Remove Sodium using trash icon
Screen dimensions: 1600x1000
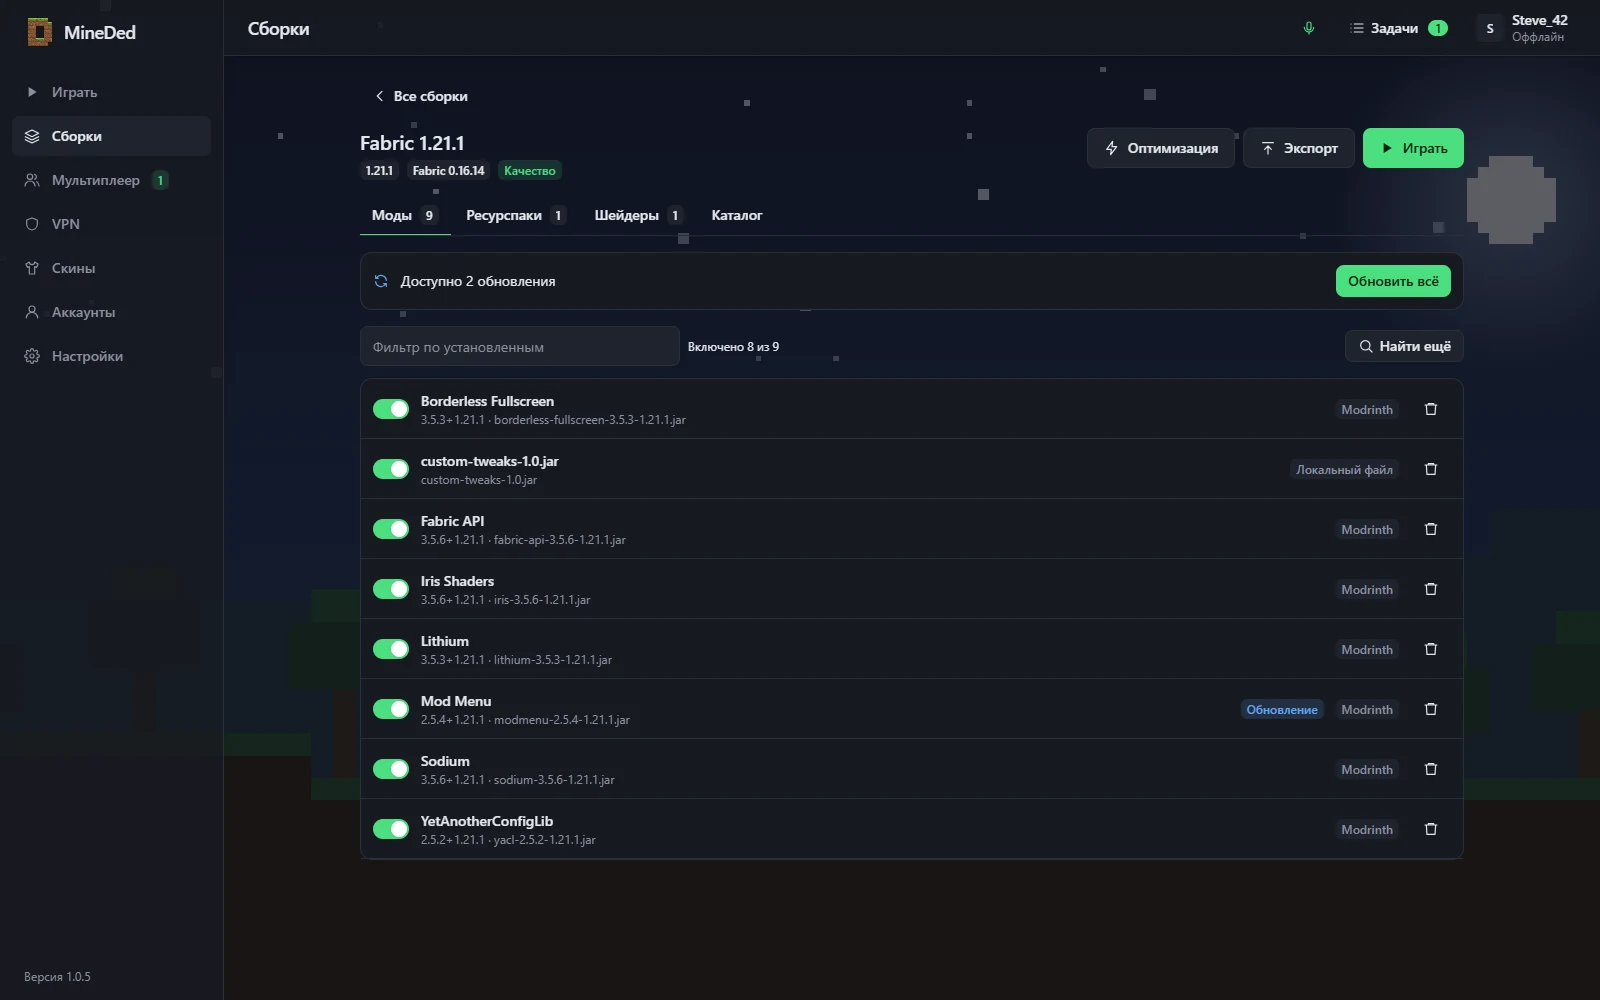[1431, 769]
